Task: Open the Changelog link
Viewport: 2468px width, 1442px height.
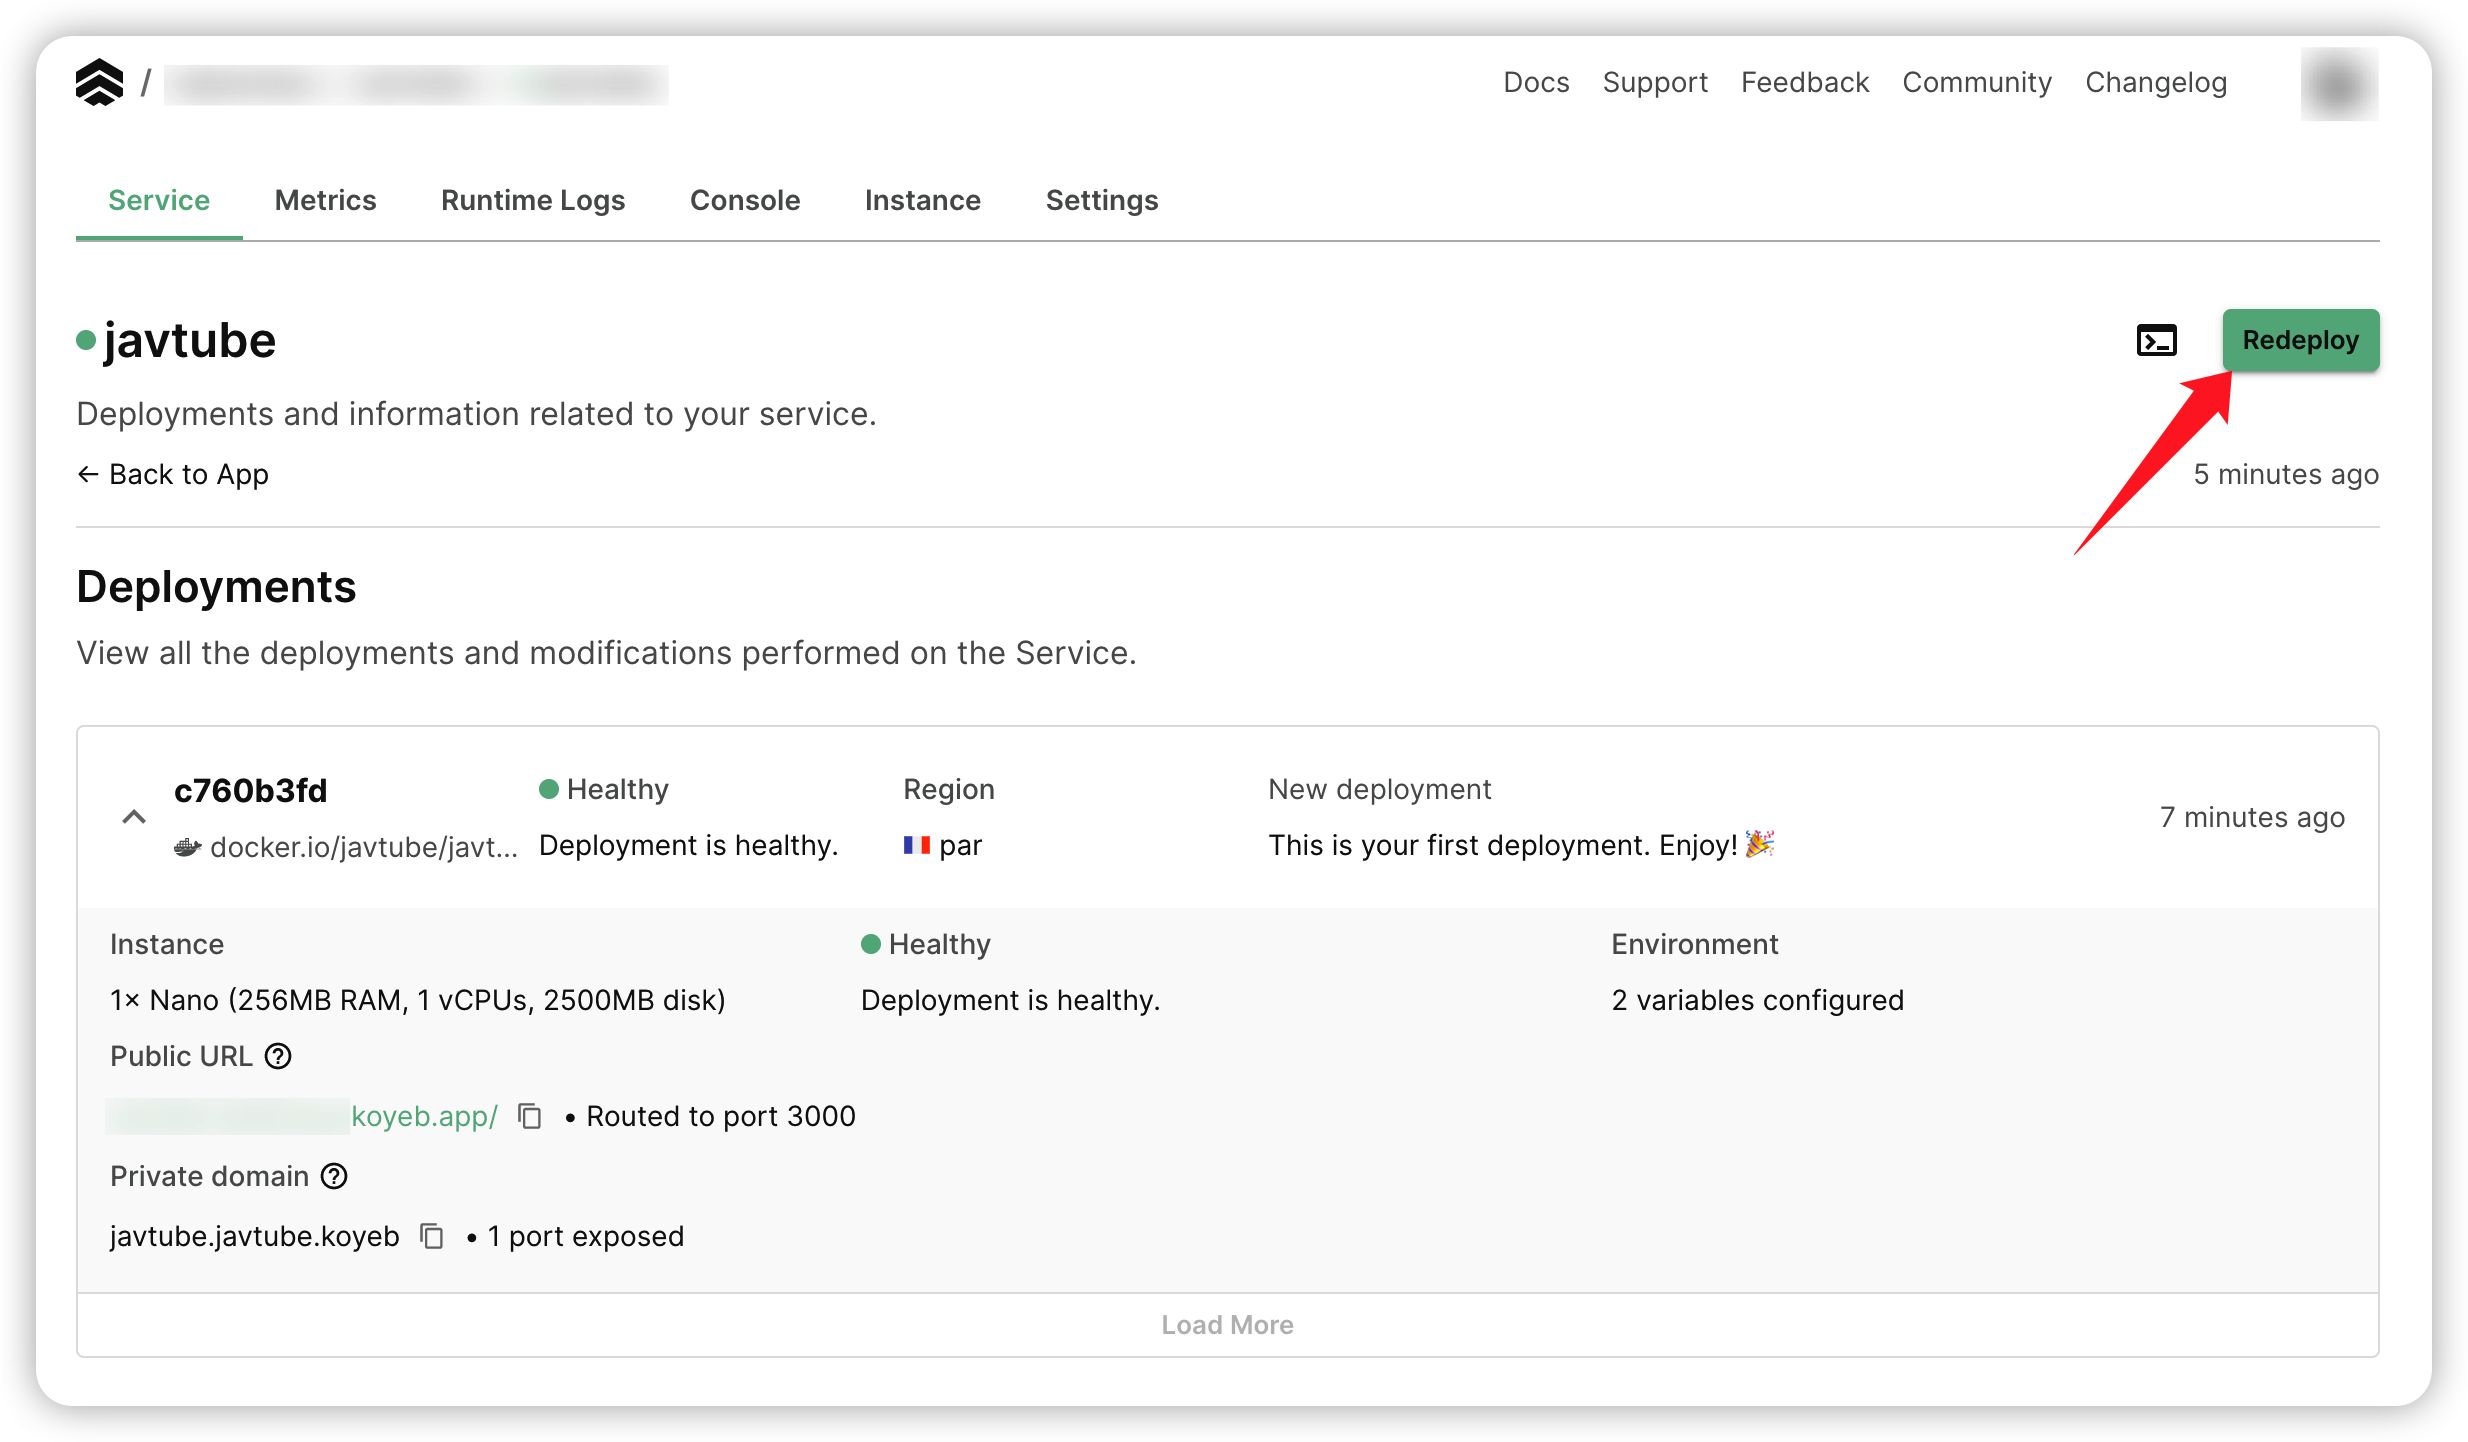Action: coord(2156,82)
